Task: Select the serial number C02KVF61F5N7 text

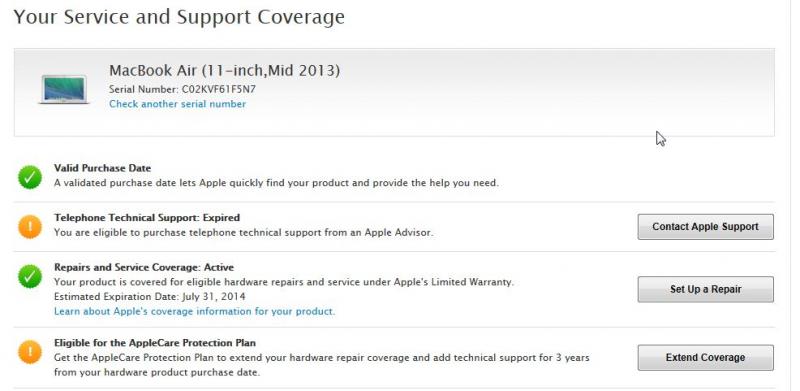Action: pyautogui.click(x=219, y=89)
